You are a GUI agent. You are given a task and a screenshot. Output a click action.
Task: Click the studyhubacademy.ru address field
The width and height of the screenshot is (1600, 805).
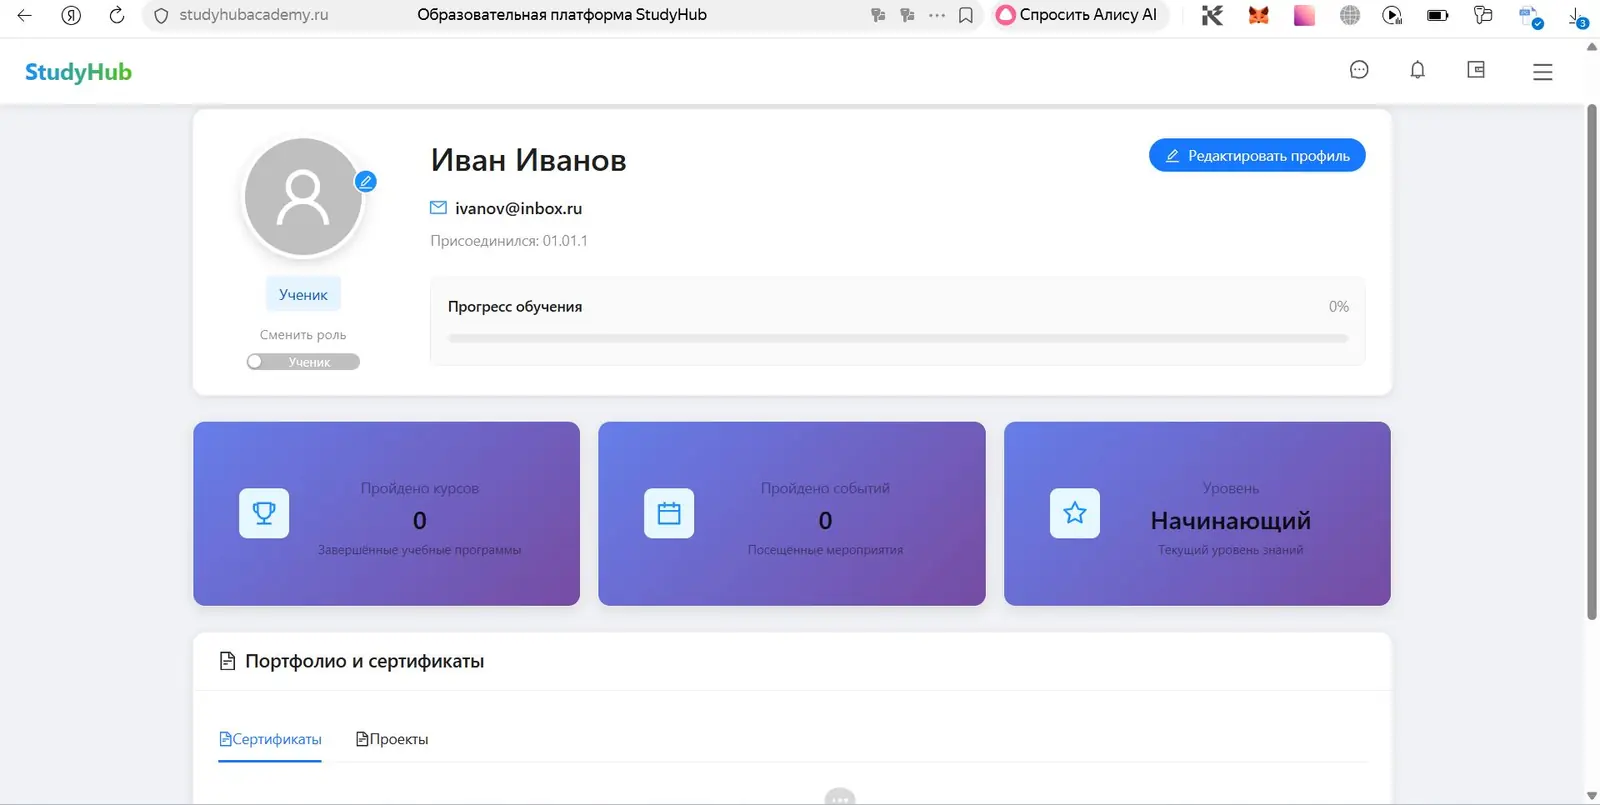(254, 15)
